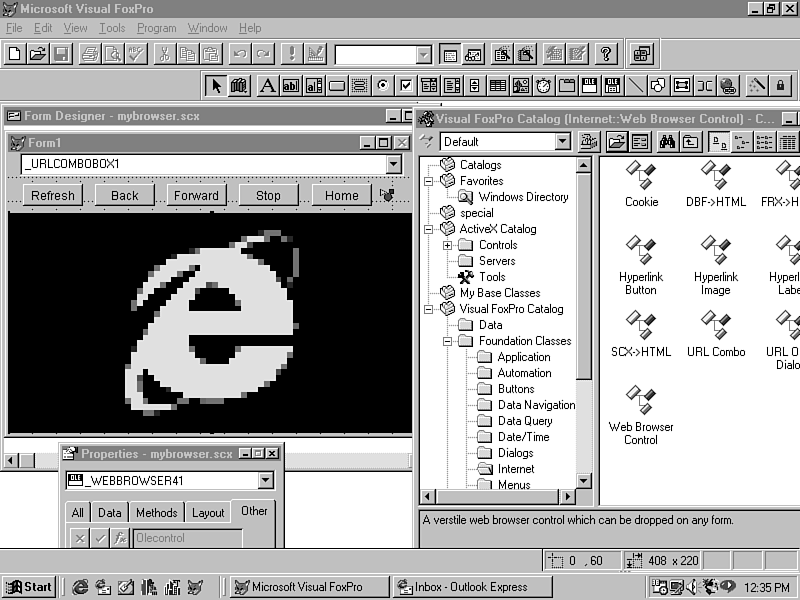Expand the Controls folder in ActiveX Catalog

(x=448, y=245)
